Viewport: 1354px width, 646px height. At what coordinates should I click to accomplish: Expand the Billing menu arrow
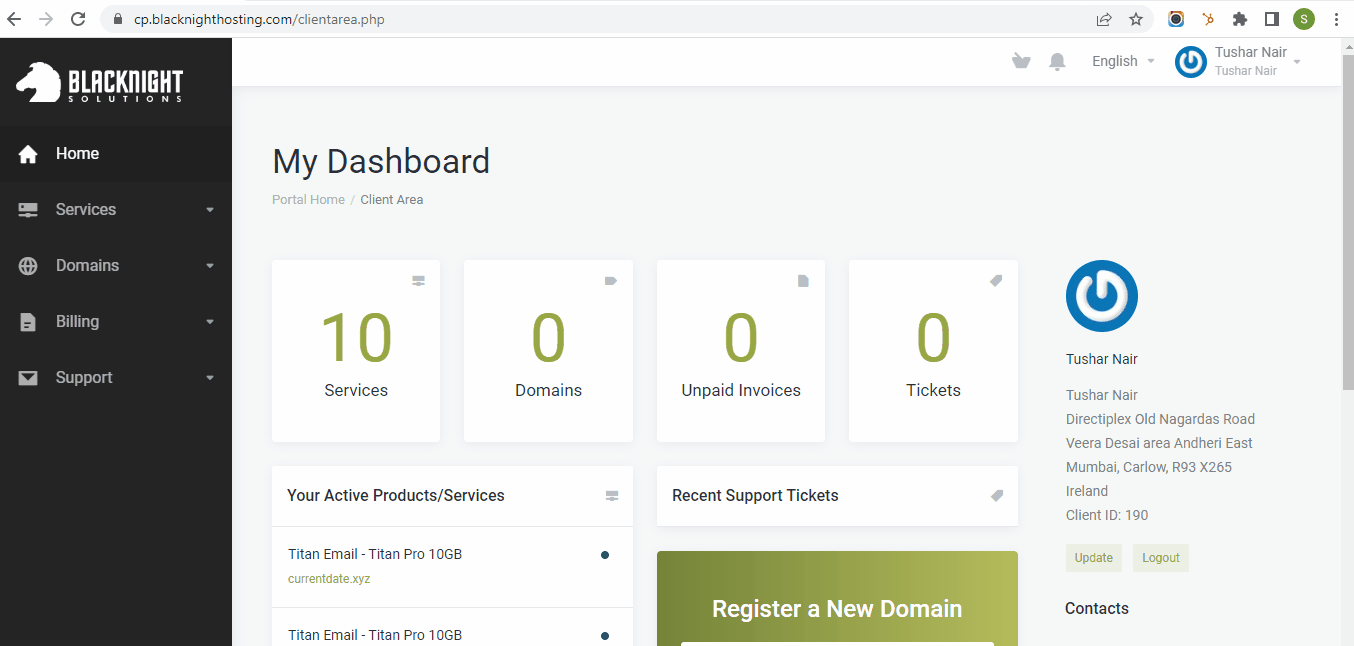point(210,322)
